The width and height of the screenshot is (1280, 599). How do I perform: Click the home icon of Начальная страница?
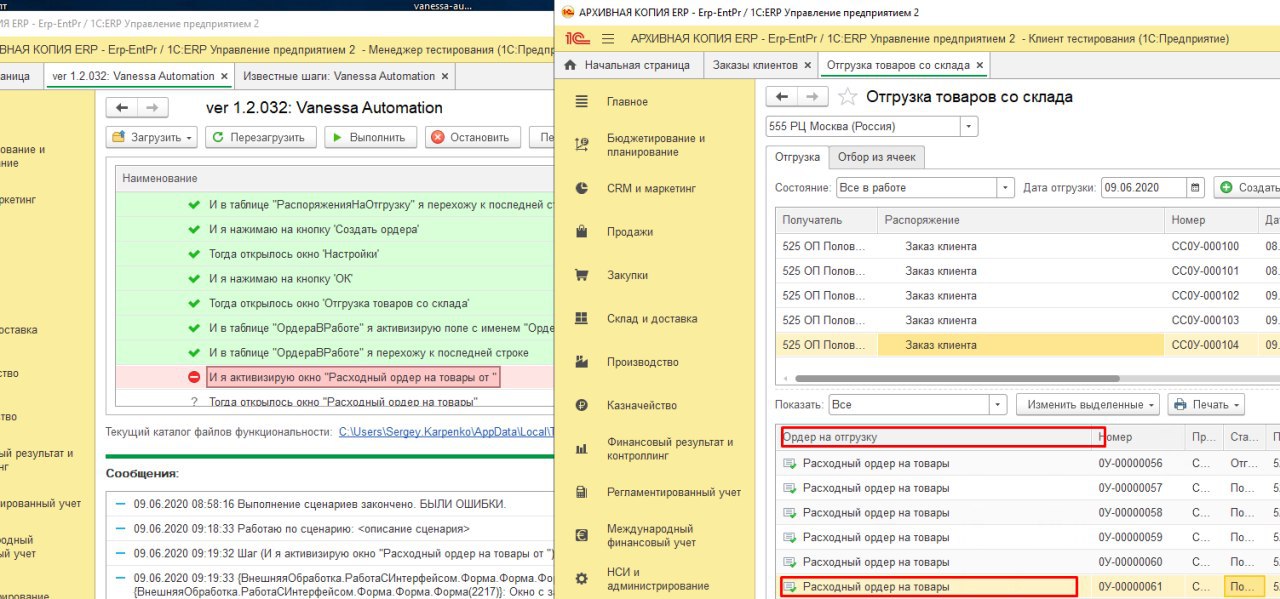(571, 65)
